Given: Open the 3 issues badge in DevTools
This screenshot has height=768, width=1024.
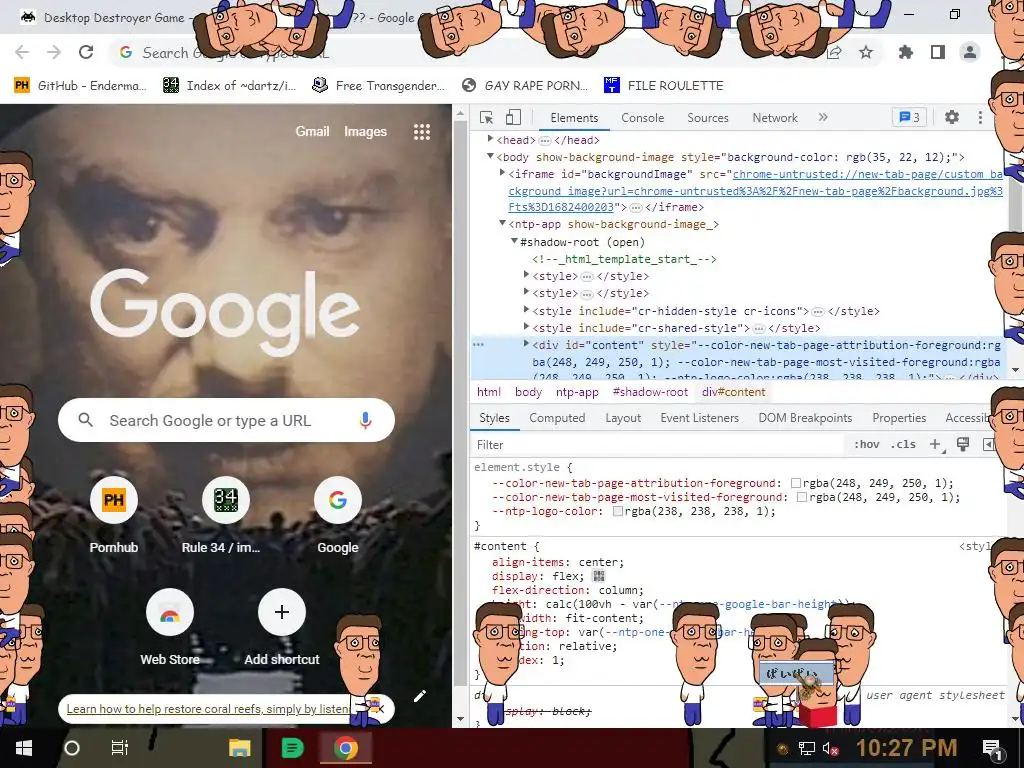Looking at the screenshot, I should click(x=909, y=118).
